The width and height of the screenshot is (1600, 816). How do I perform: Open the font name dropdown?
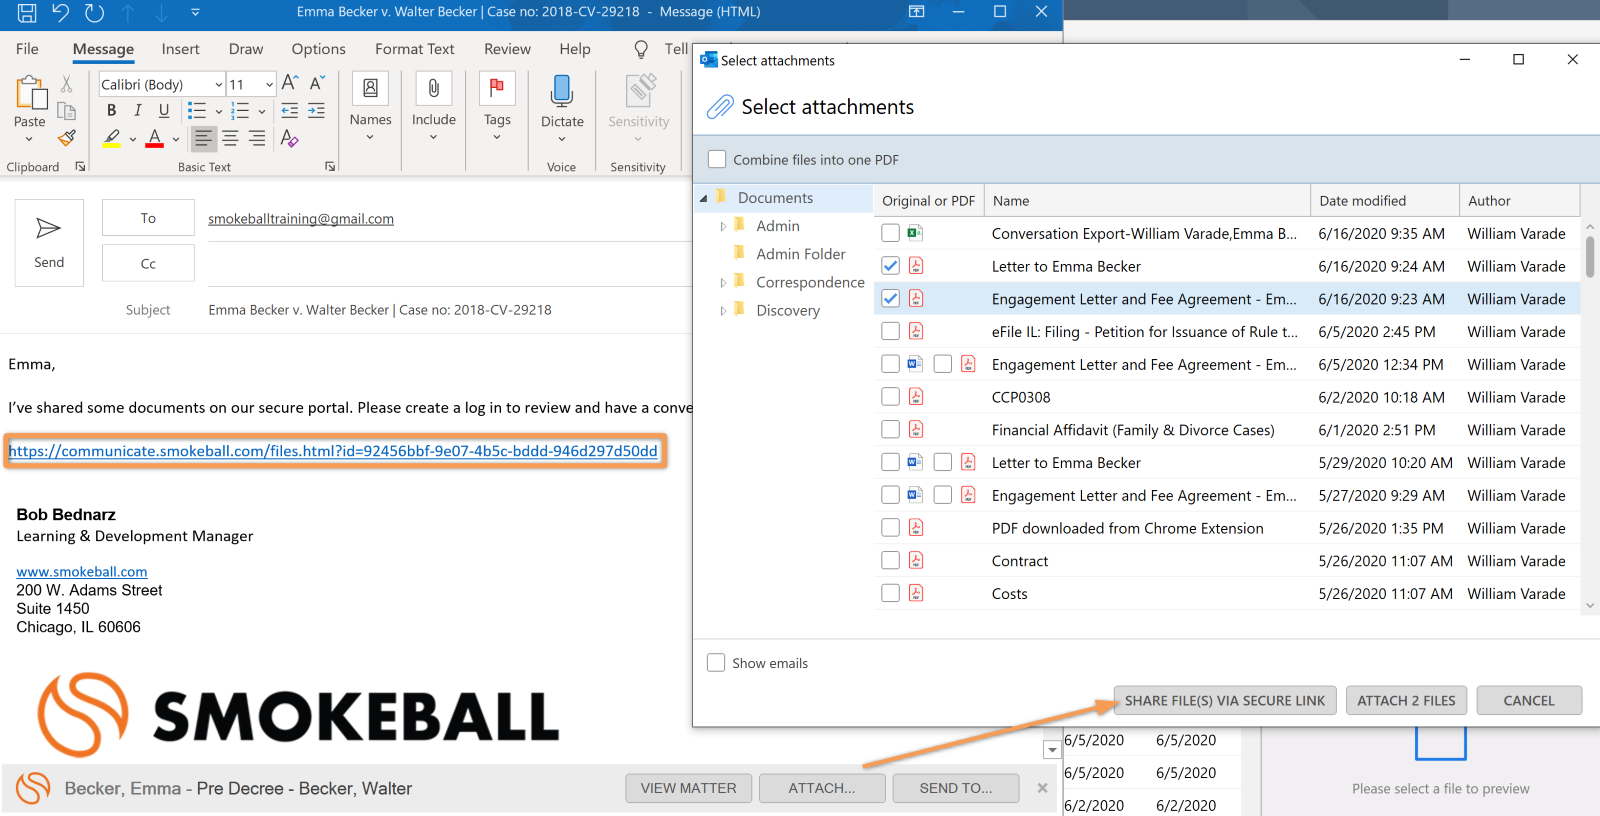coord(219,84)
